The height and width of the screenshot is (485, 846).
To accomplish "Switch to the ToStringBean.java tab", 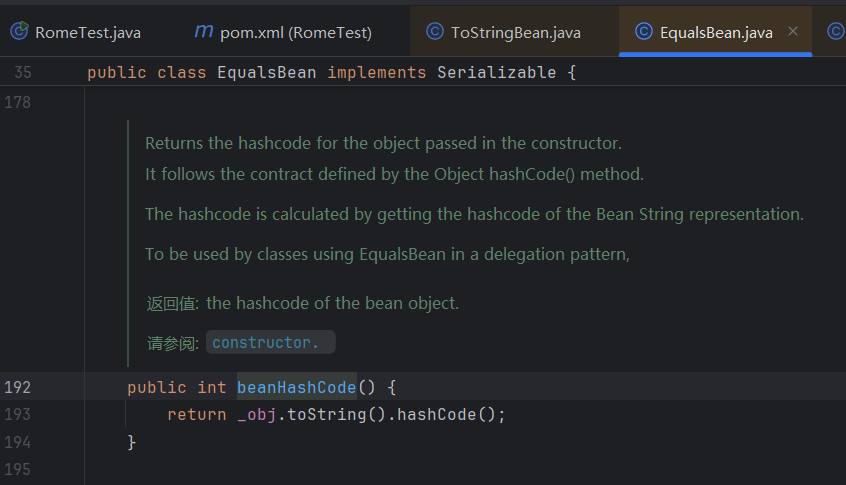I will click(515, 33).
